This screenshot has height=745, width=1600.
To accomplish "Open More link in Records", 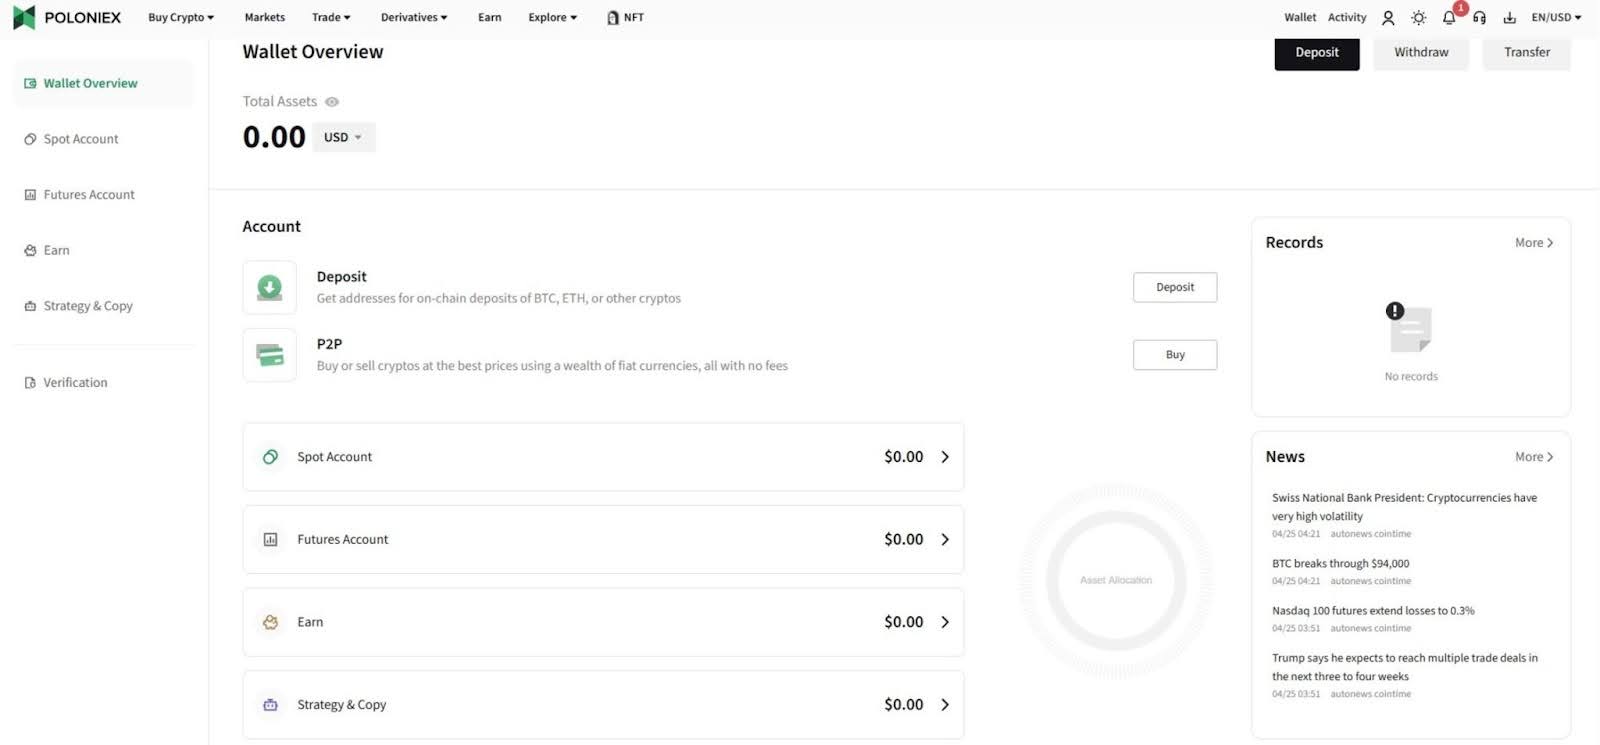I will pyautogui.click(x=1534, y=243).
